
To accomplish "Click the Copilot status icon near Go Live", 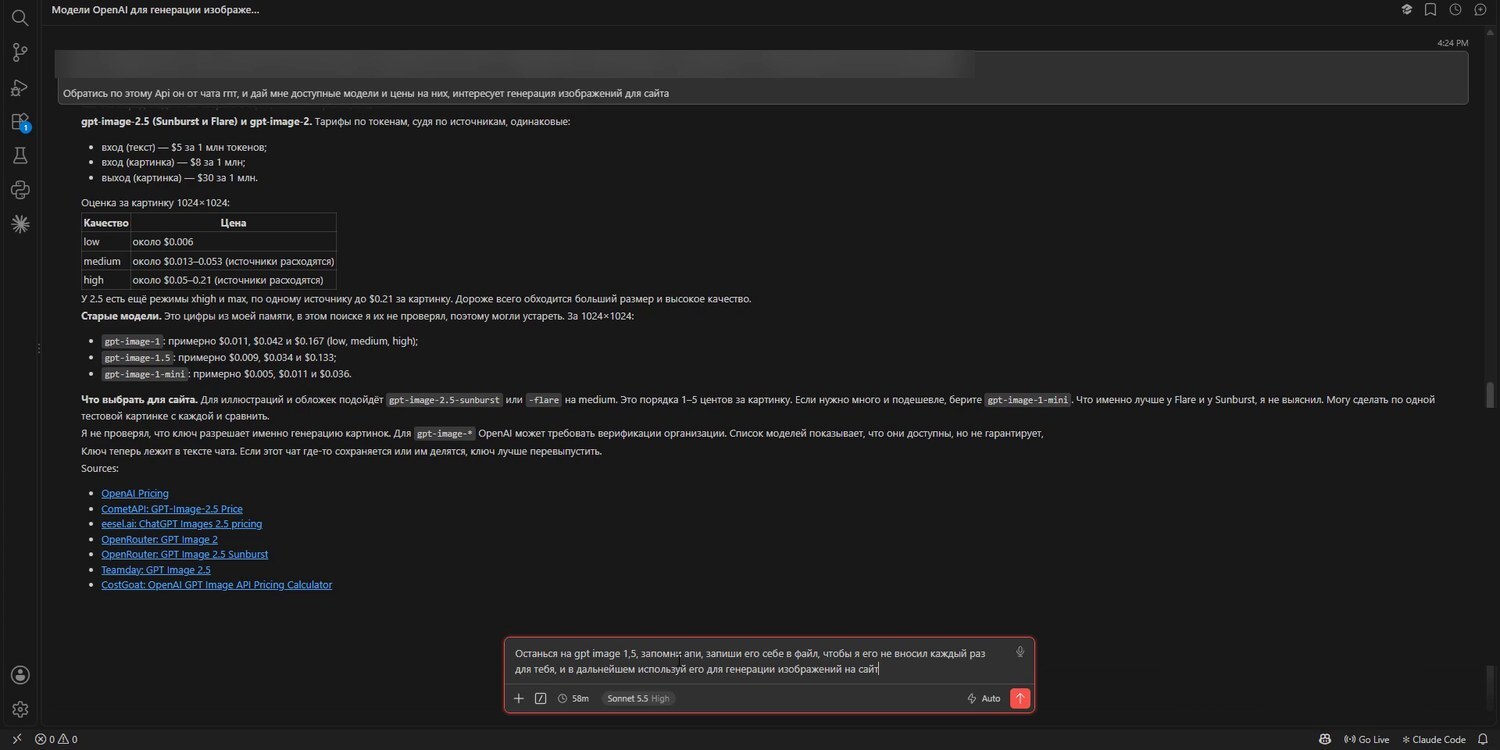I will coord(1325,740).
